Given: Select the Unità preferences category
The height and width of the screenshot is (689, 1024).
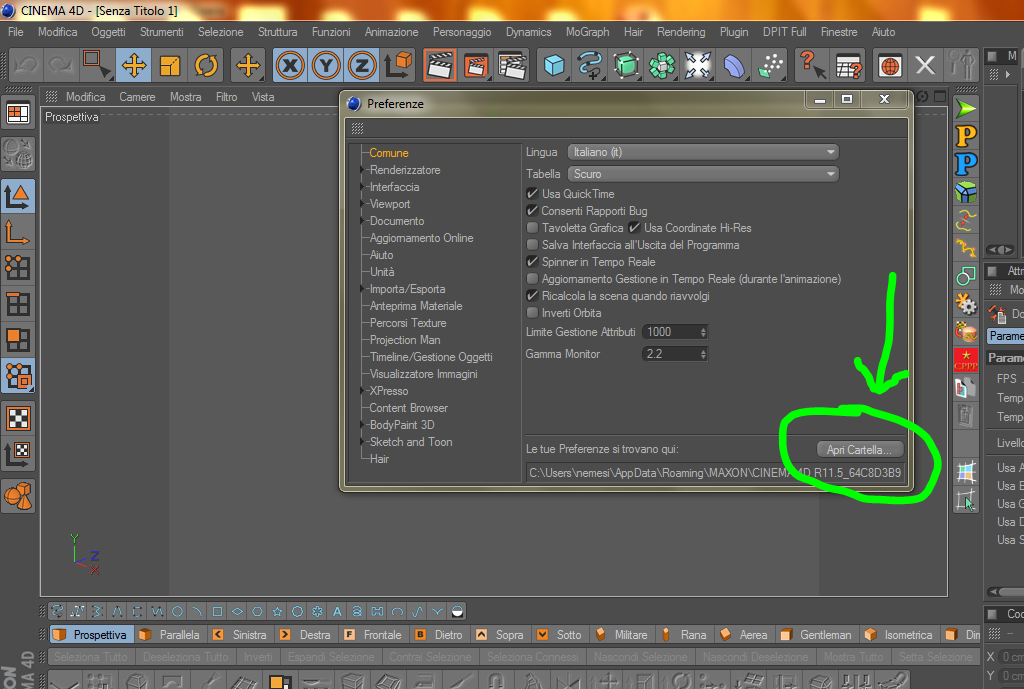Looking at the screenshot, I should tap(382, 272).
